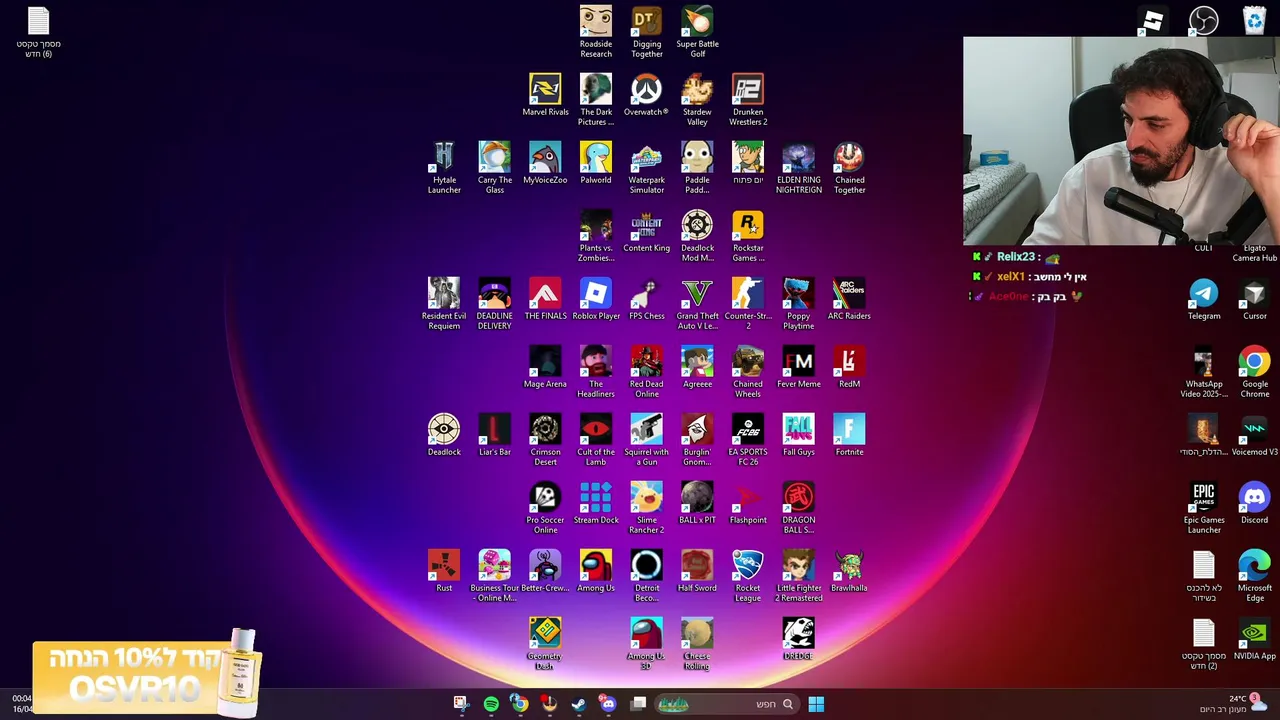Select Red Dead Online icon
Screen dimensions: 1280x720
(x=647, y=371)
